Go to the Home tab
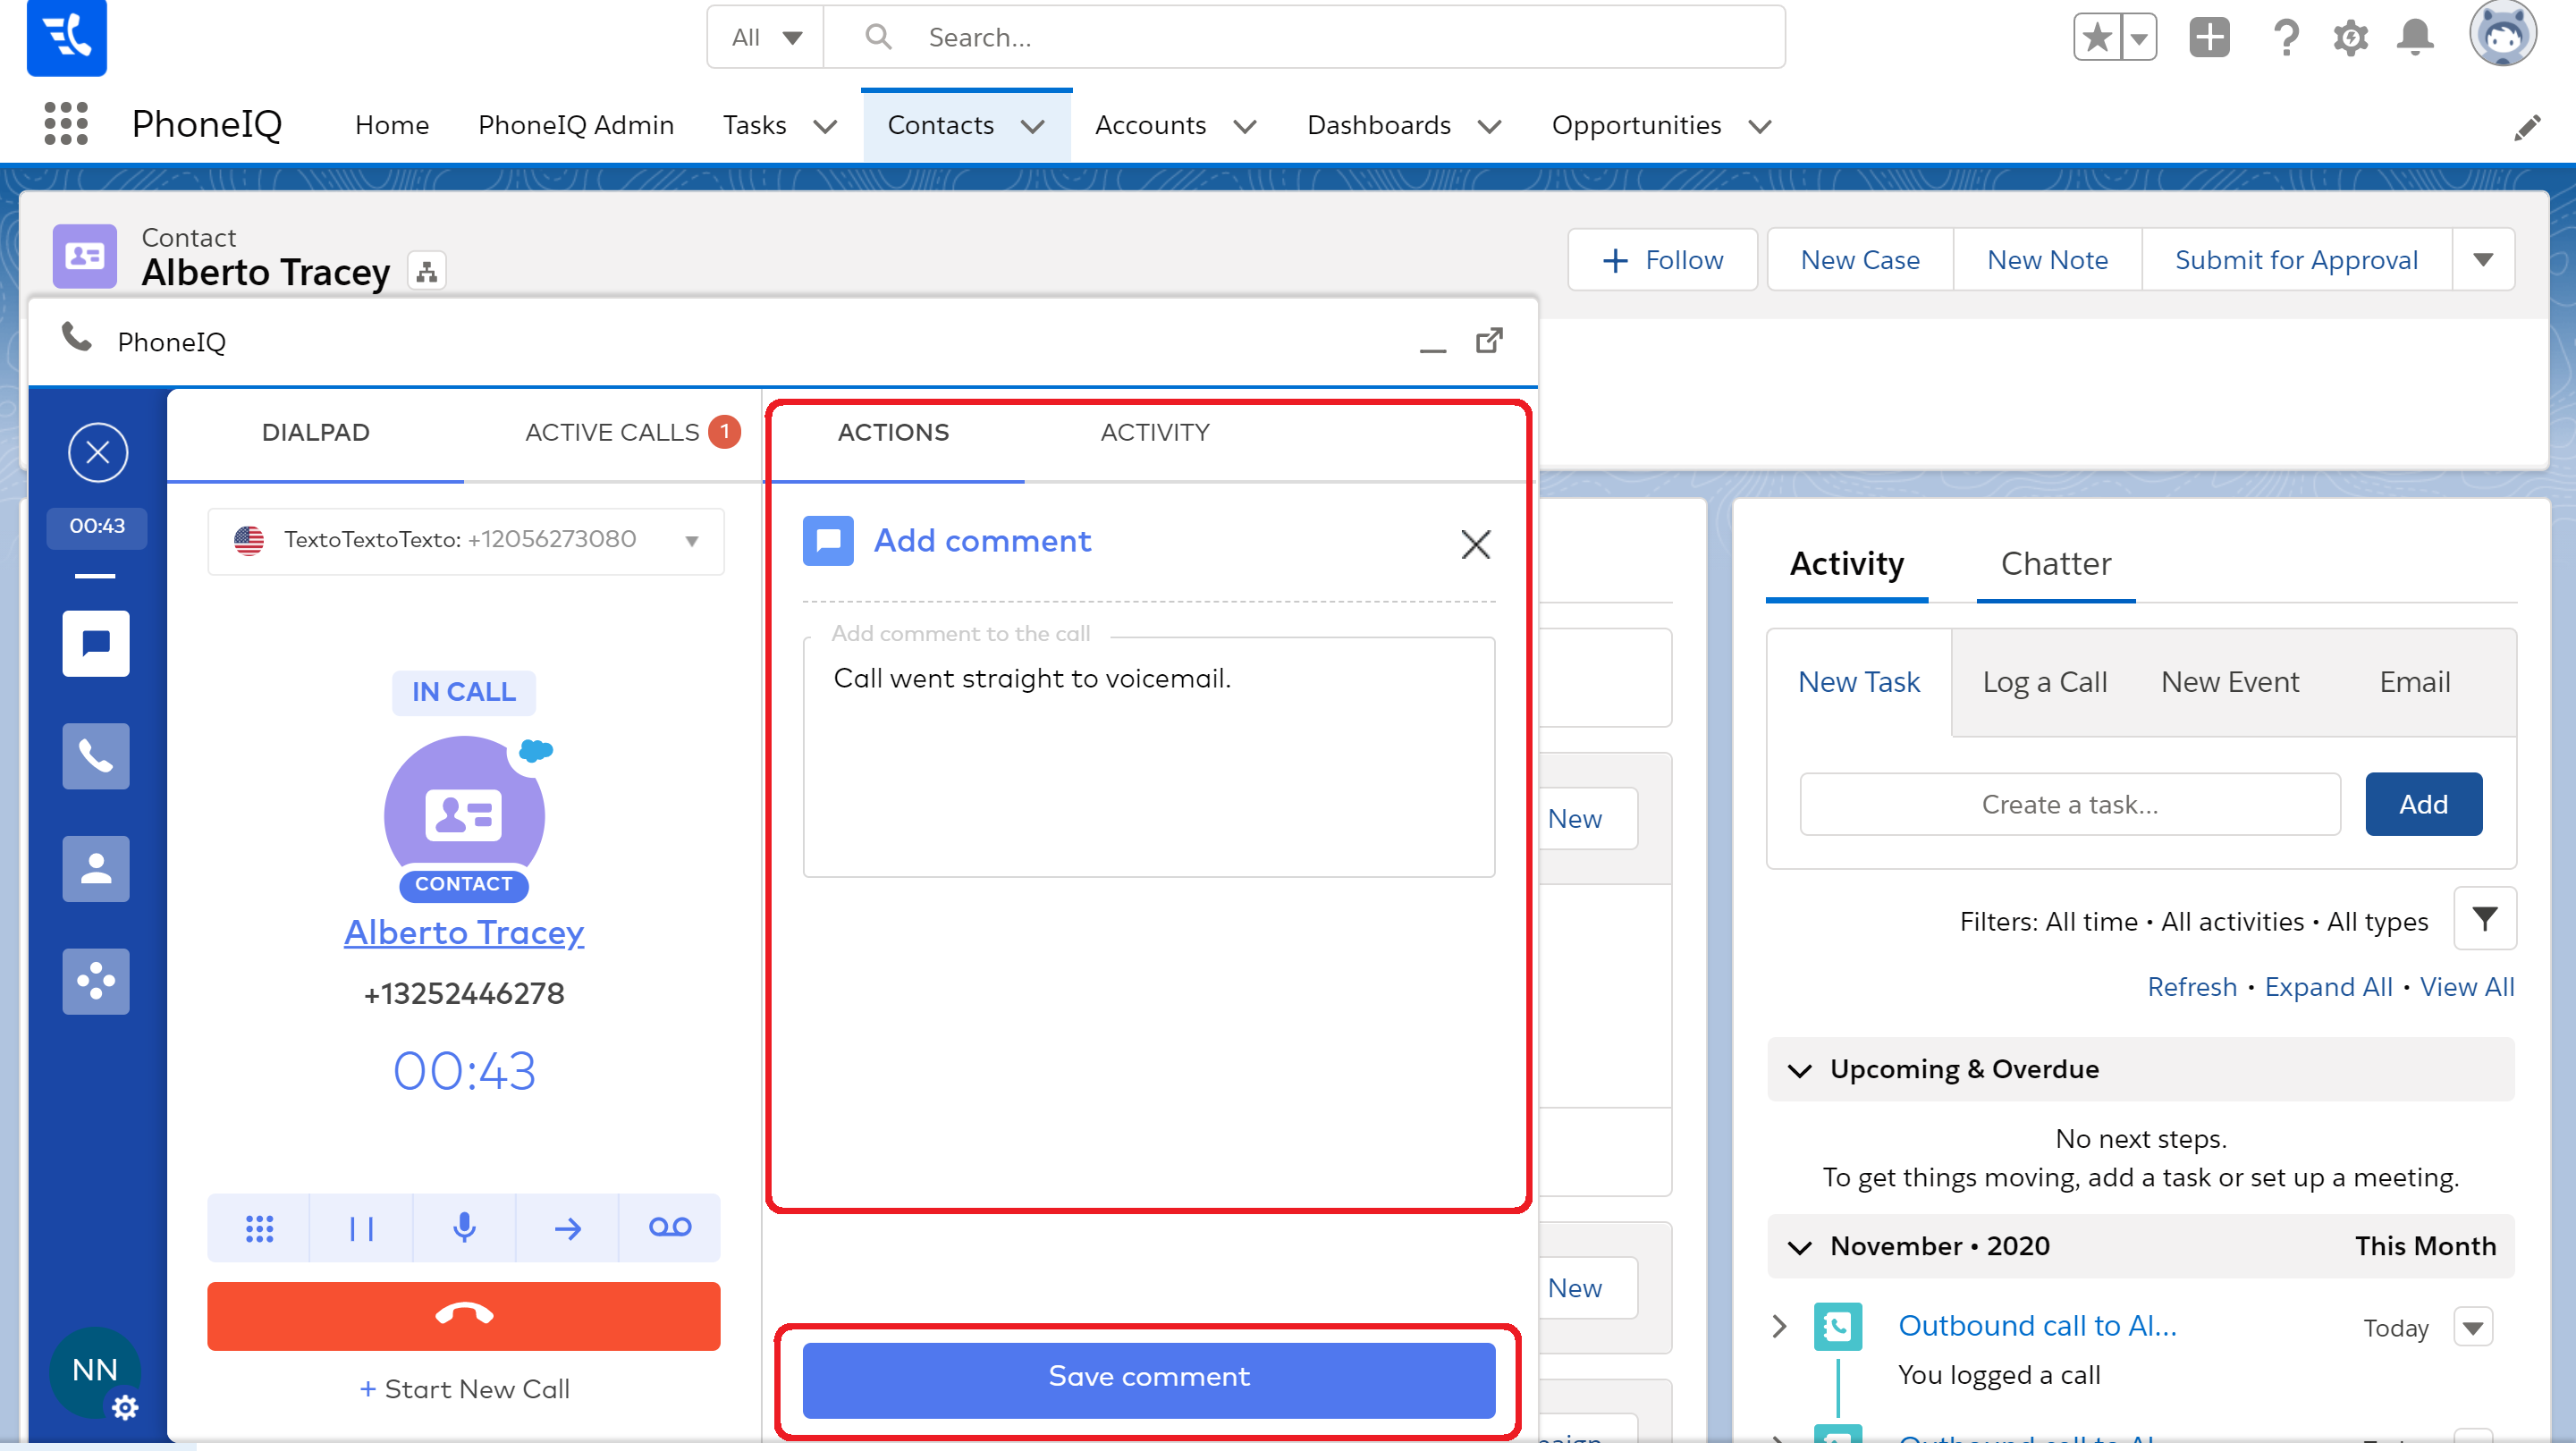The height and width of the screenshot is (1451, 2576). (x=392, y=125)
